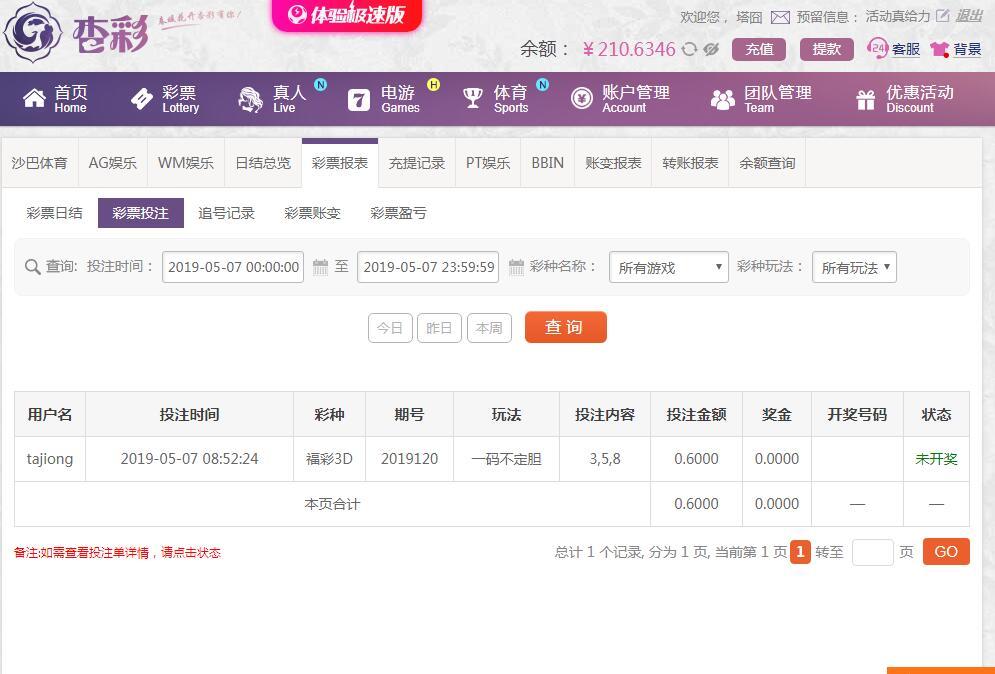Click the 24-hour customer service icon
995x674 pixels.
pos(877,48)
